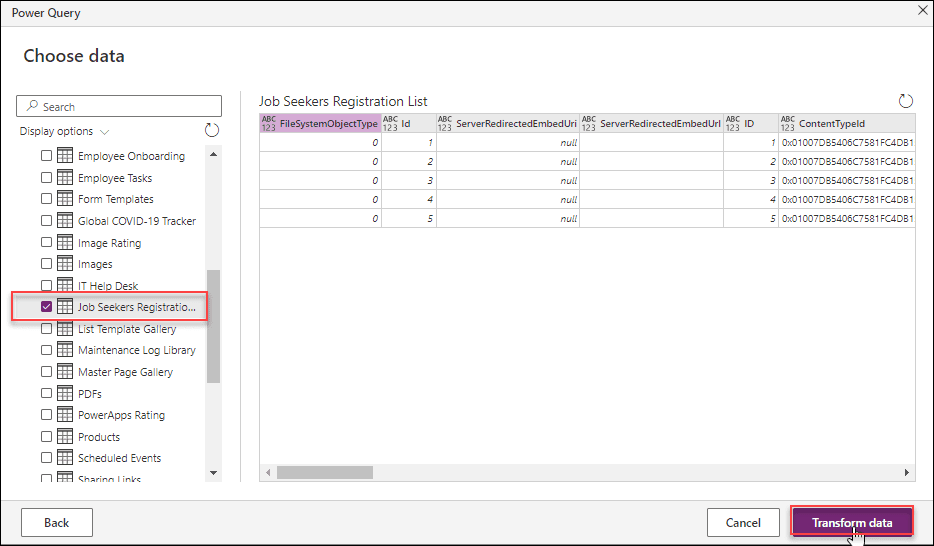
Task: Refresh the navigator list icon
Action: pyautogui.click(x=211, y=130)
